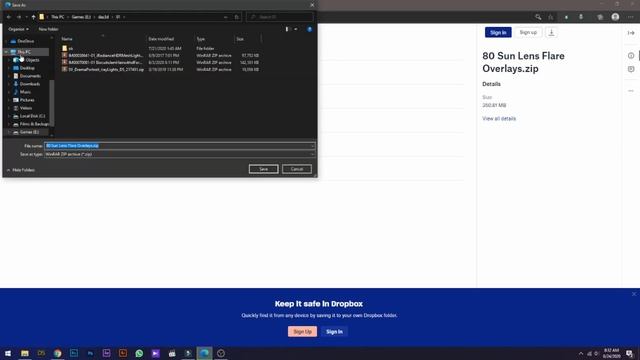Close the Keep it safe in Dropbox banner
This screenshot has width=640, height=360.
pos(634,294)
